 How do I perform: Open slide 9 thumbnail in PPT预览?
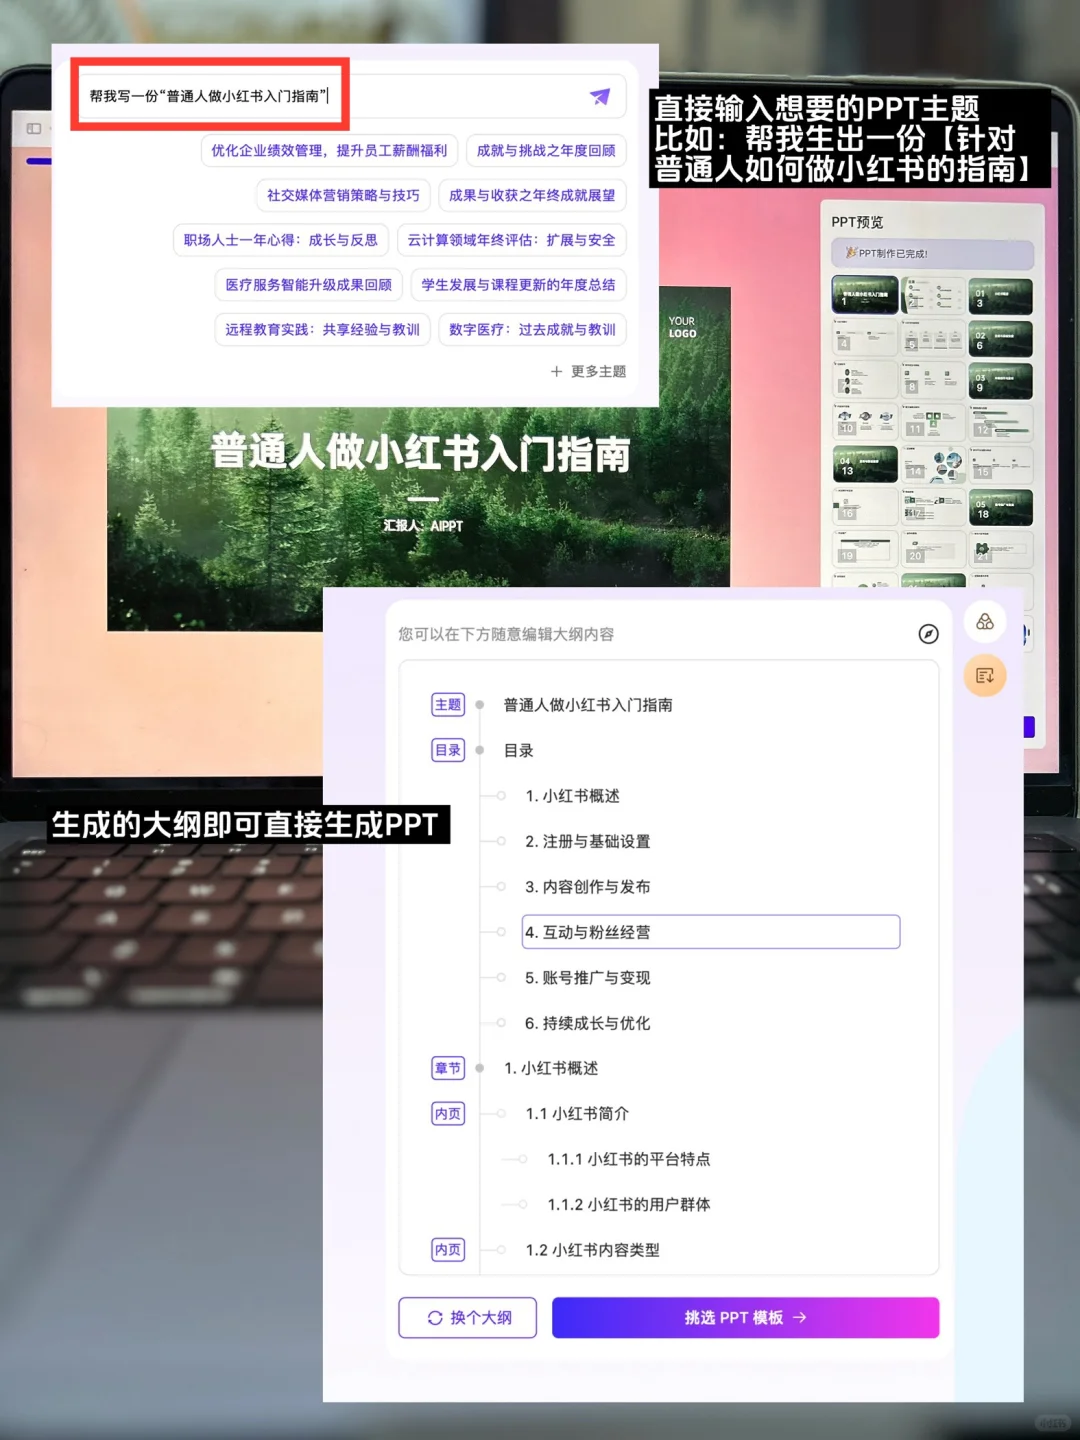pyautogui.click(x=1000, y=381)
